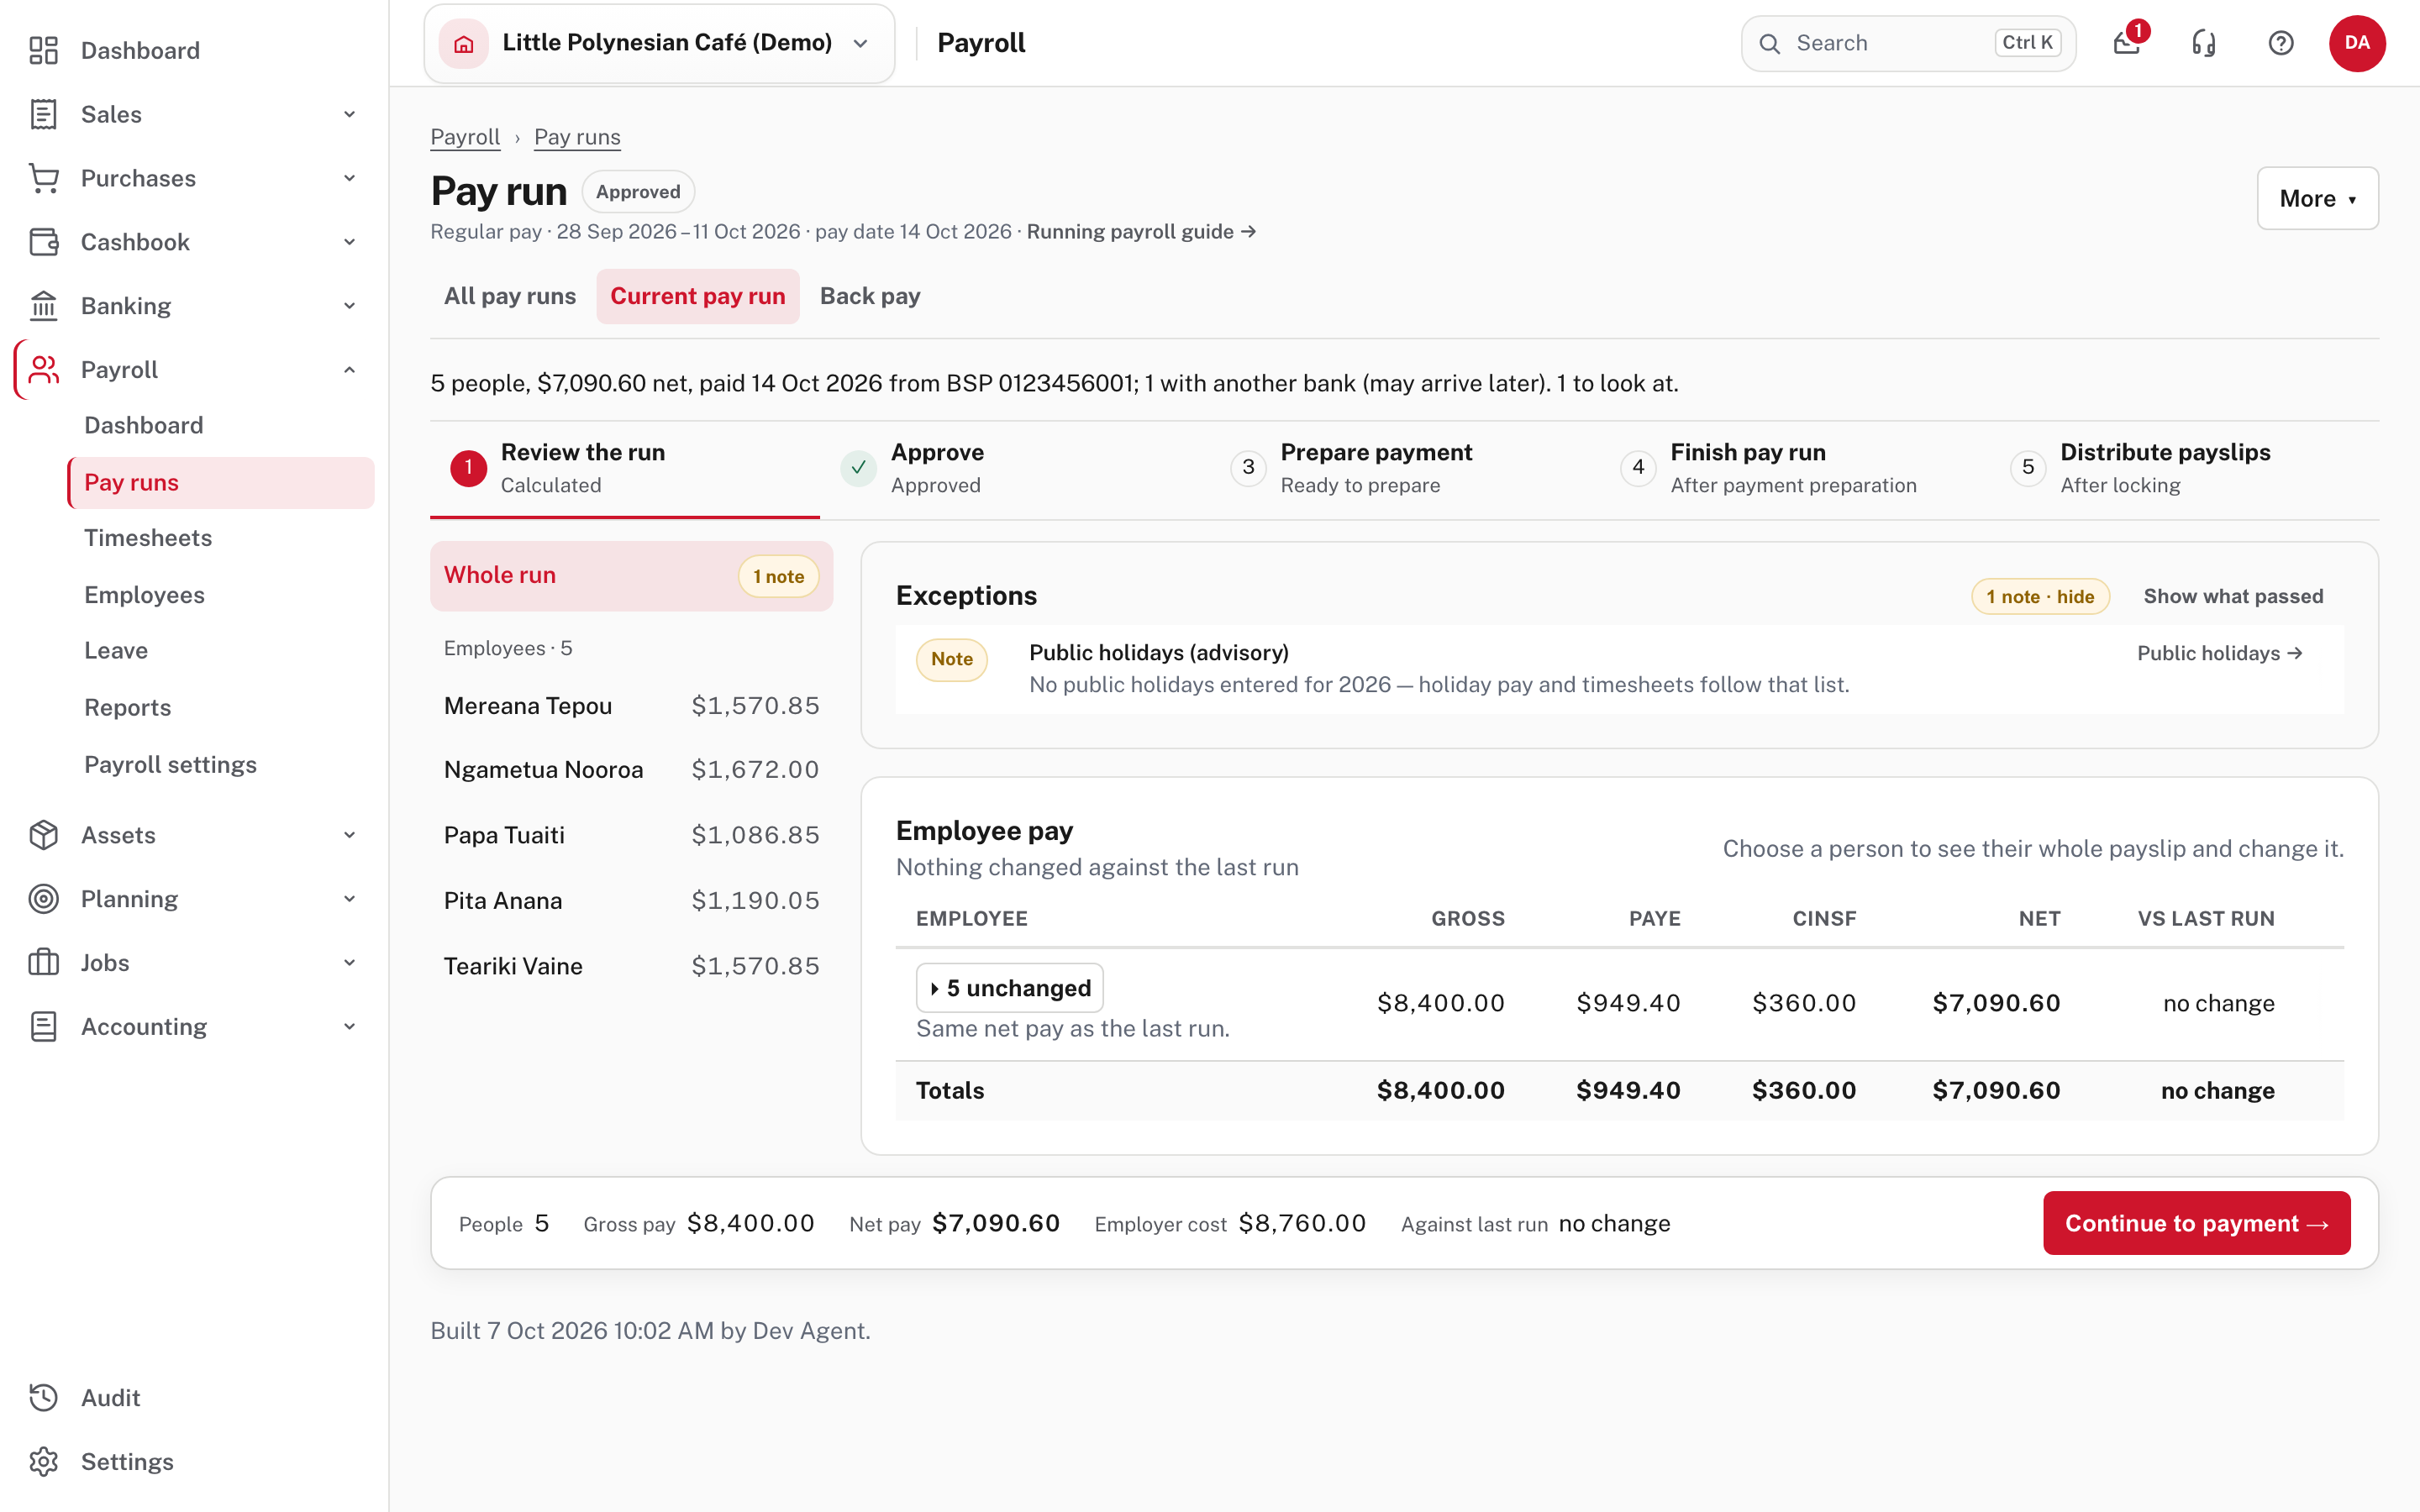This screenshot has width=2420, height=1512.
Task: Open the Audit history icon
Action: tap(43, 1398)
